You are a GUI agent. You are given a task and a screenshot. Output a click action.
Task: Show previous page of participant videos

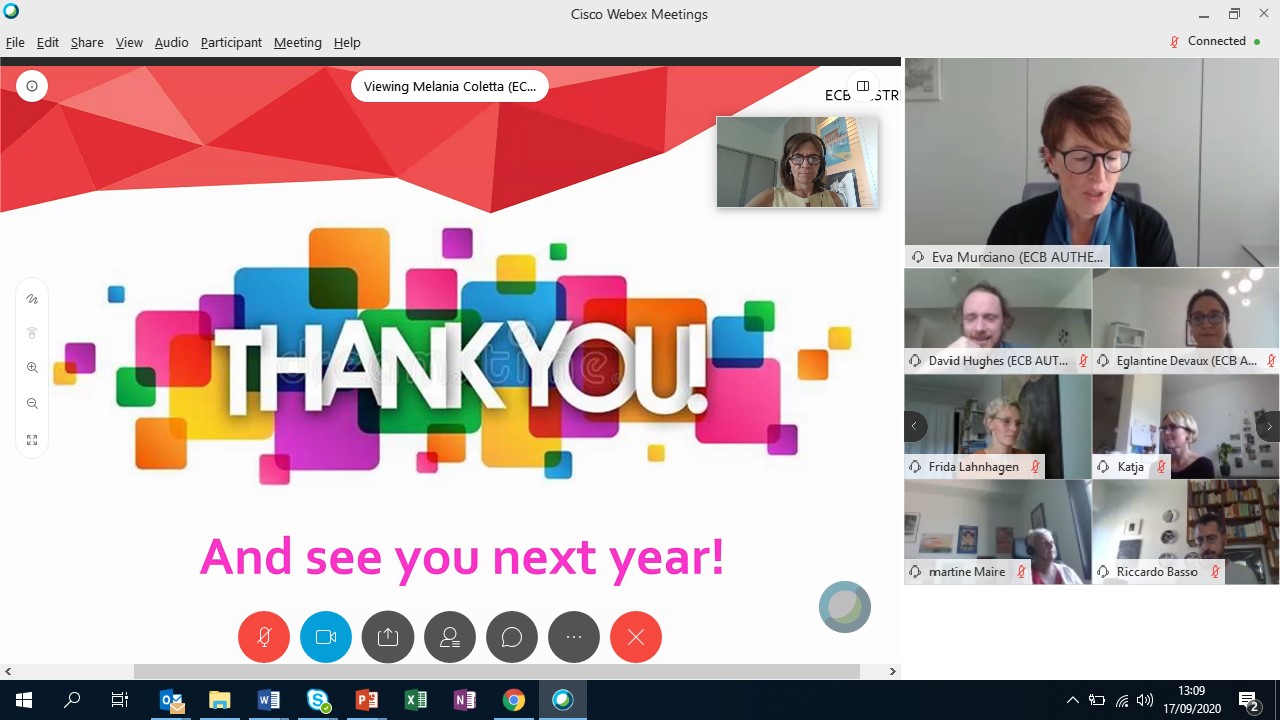(x=914, y=426)
